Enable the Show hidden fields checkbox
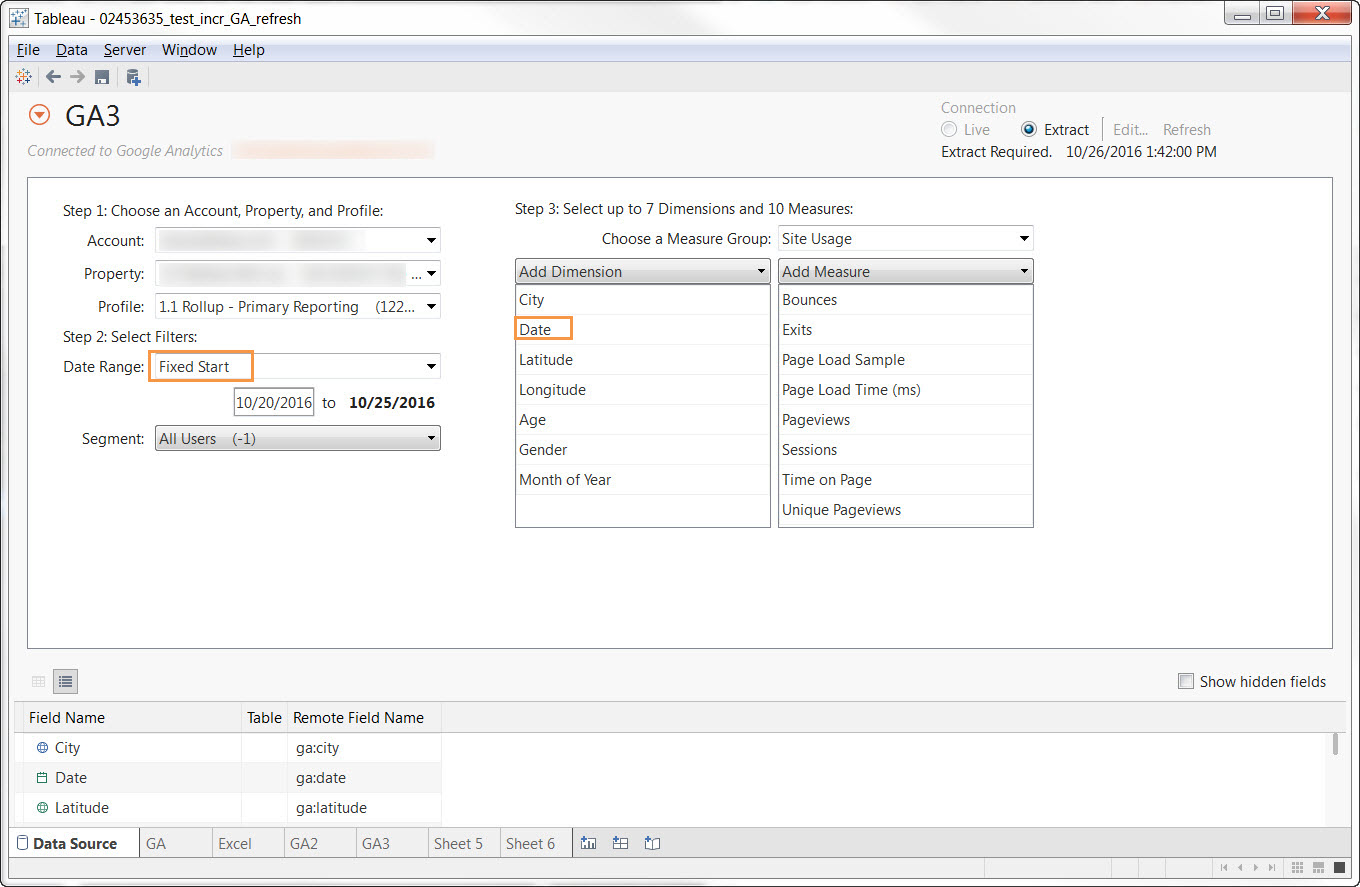Screen dimensions: 1360x887 [1186, 681]
